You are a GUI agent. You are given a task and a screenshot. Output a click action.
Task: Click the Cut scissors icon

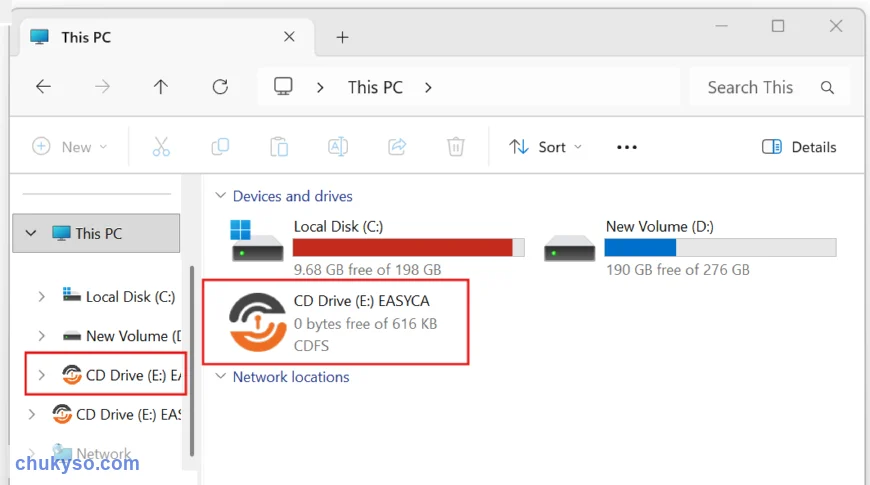pyautogui.click(x=161, y=147)
